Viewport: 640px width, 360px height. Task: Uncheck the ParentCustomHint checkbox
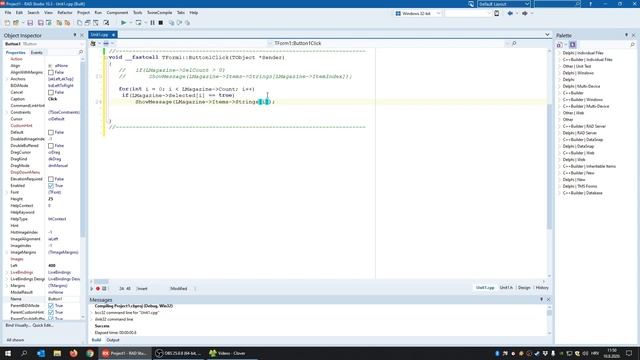point(51,312)
